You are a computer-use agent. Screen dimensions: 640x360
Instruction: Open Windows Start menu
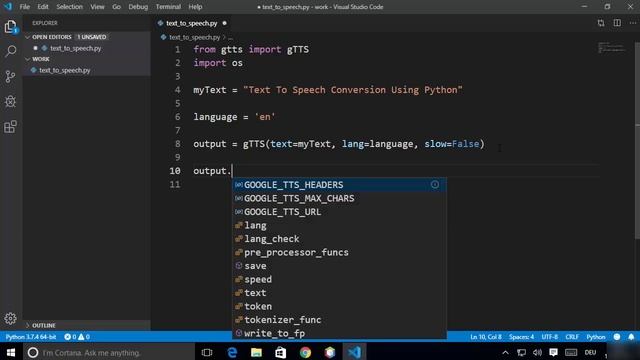11,352
